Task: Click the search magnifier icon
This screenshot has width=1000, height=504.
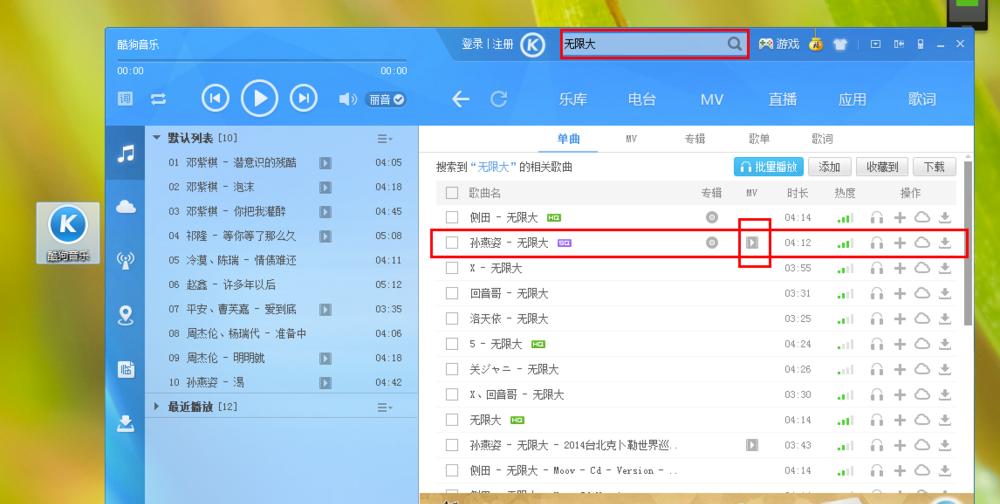Action: 735,44
